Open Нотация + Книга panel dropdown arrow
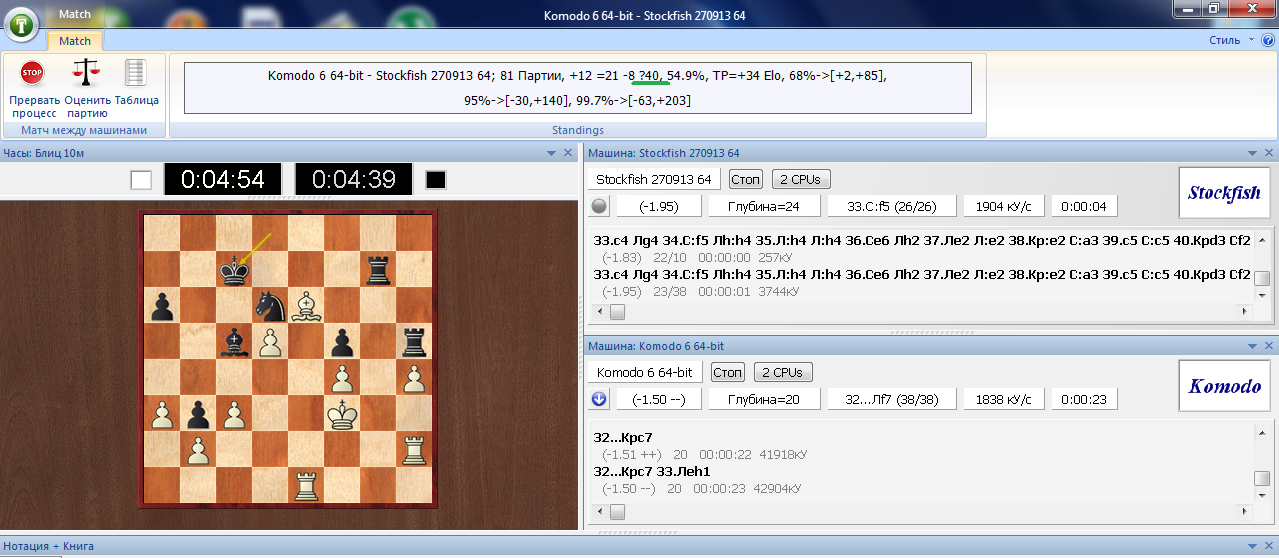Viewport: 1279px width, 558px height. (x=1252, y=546)
